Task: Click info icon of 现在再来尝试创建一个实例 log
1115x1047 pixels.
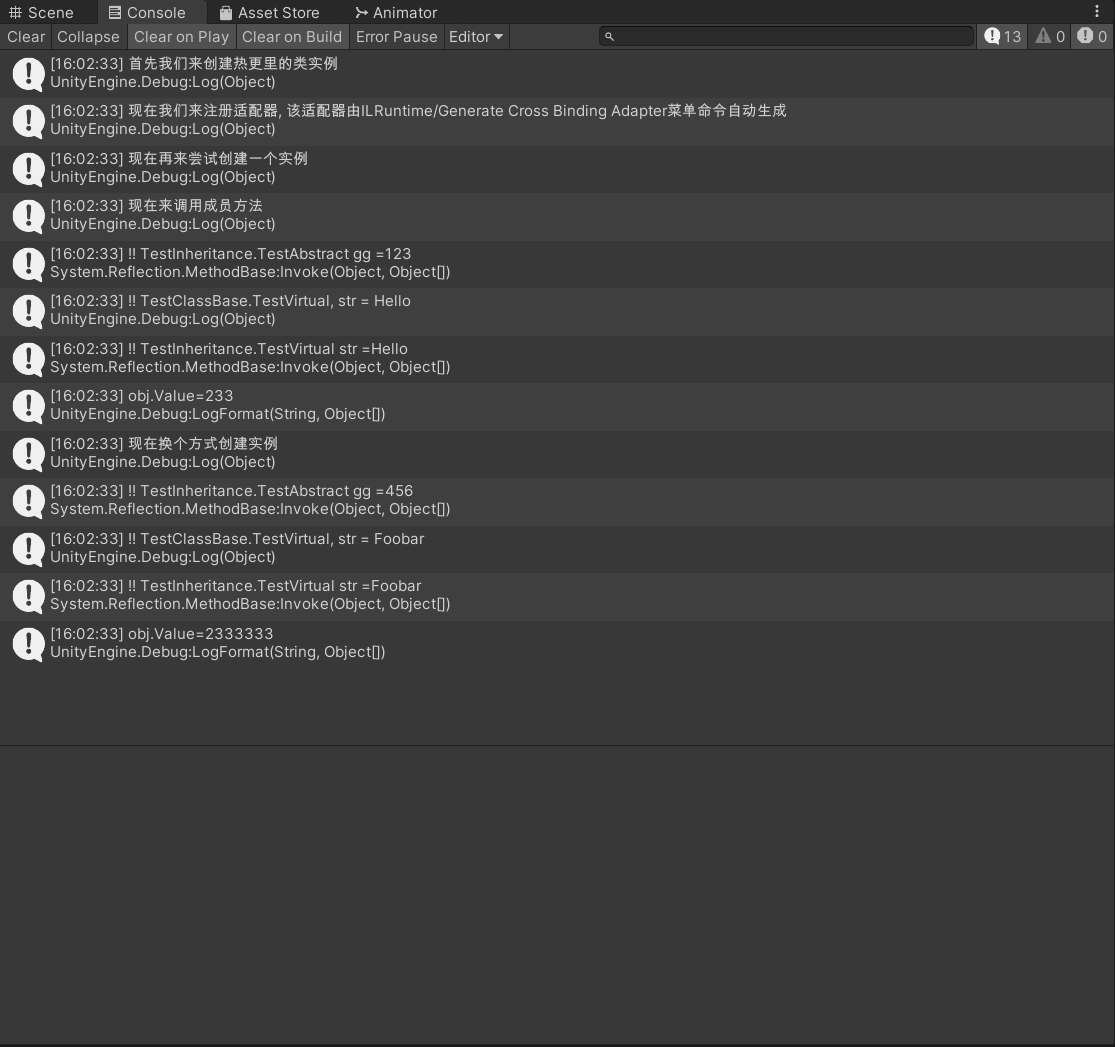Action: click(x=28, y=169)
